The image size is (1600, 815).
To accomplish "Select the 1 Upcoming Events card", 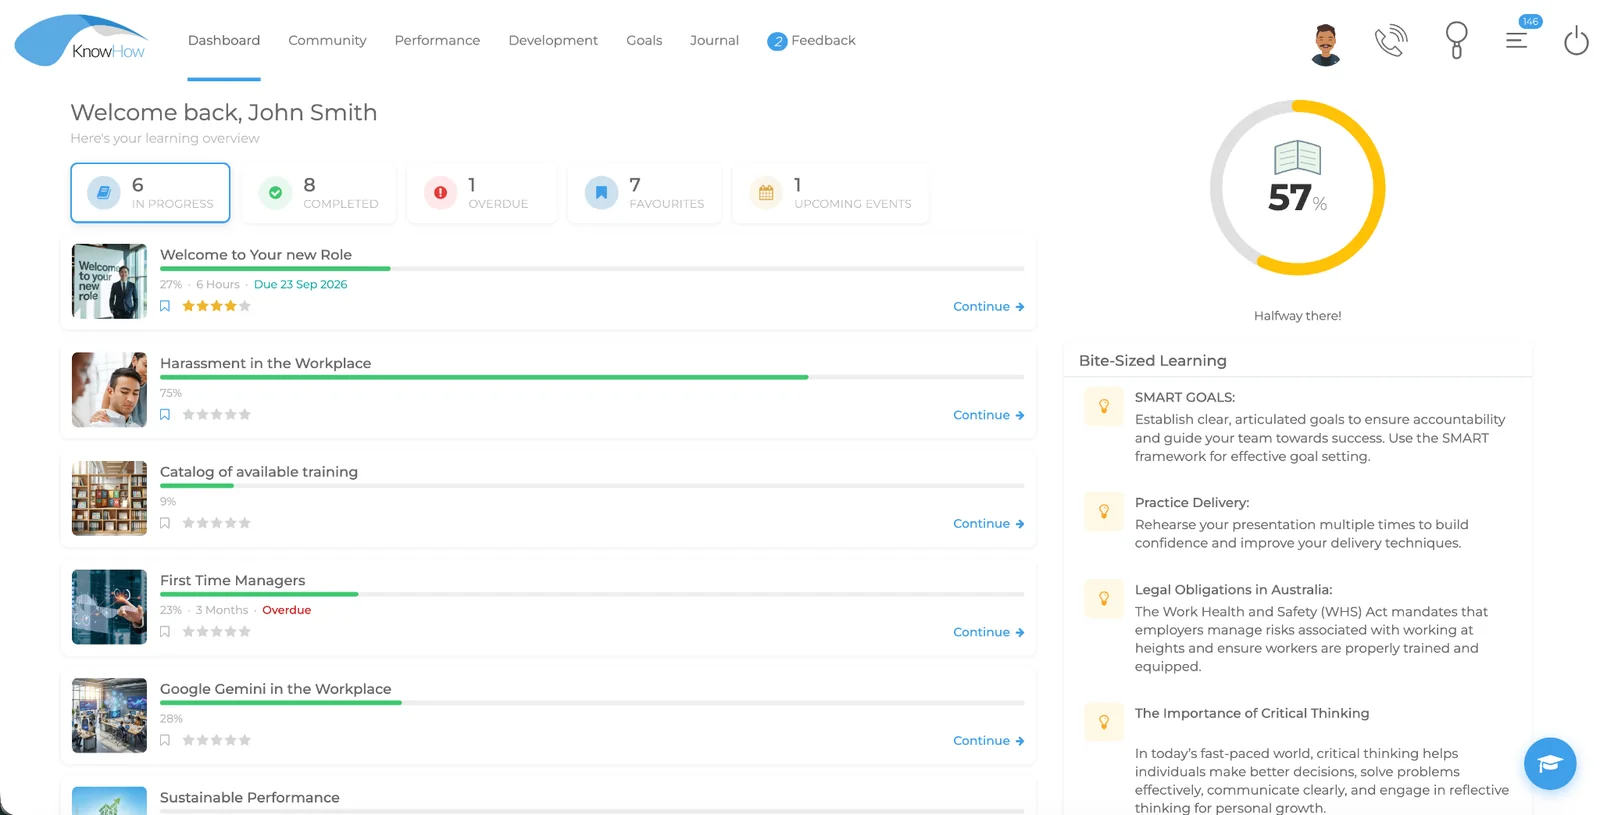I will coord(831,193).
